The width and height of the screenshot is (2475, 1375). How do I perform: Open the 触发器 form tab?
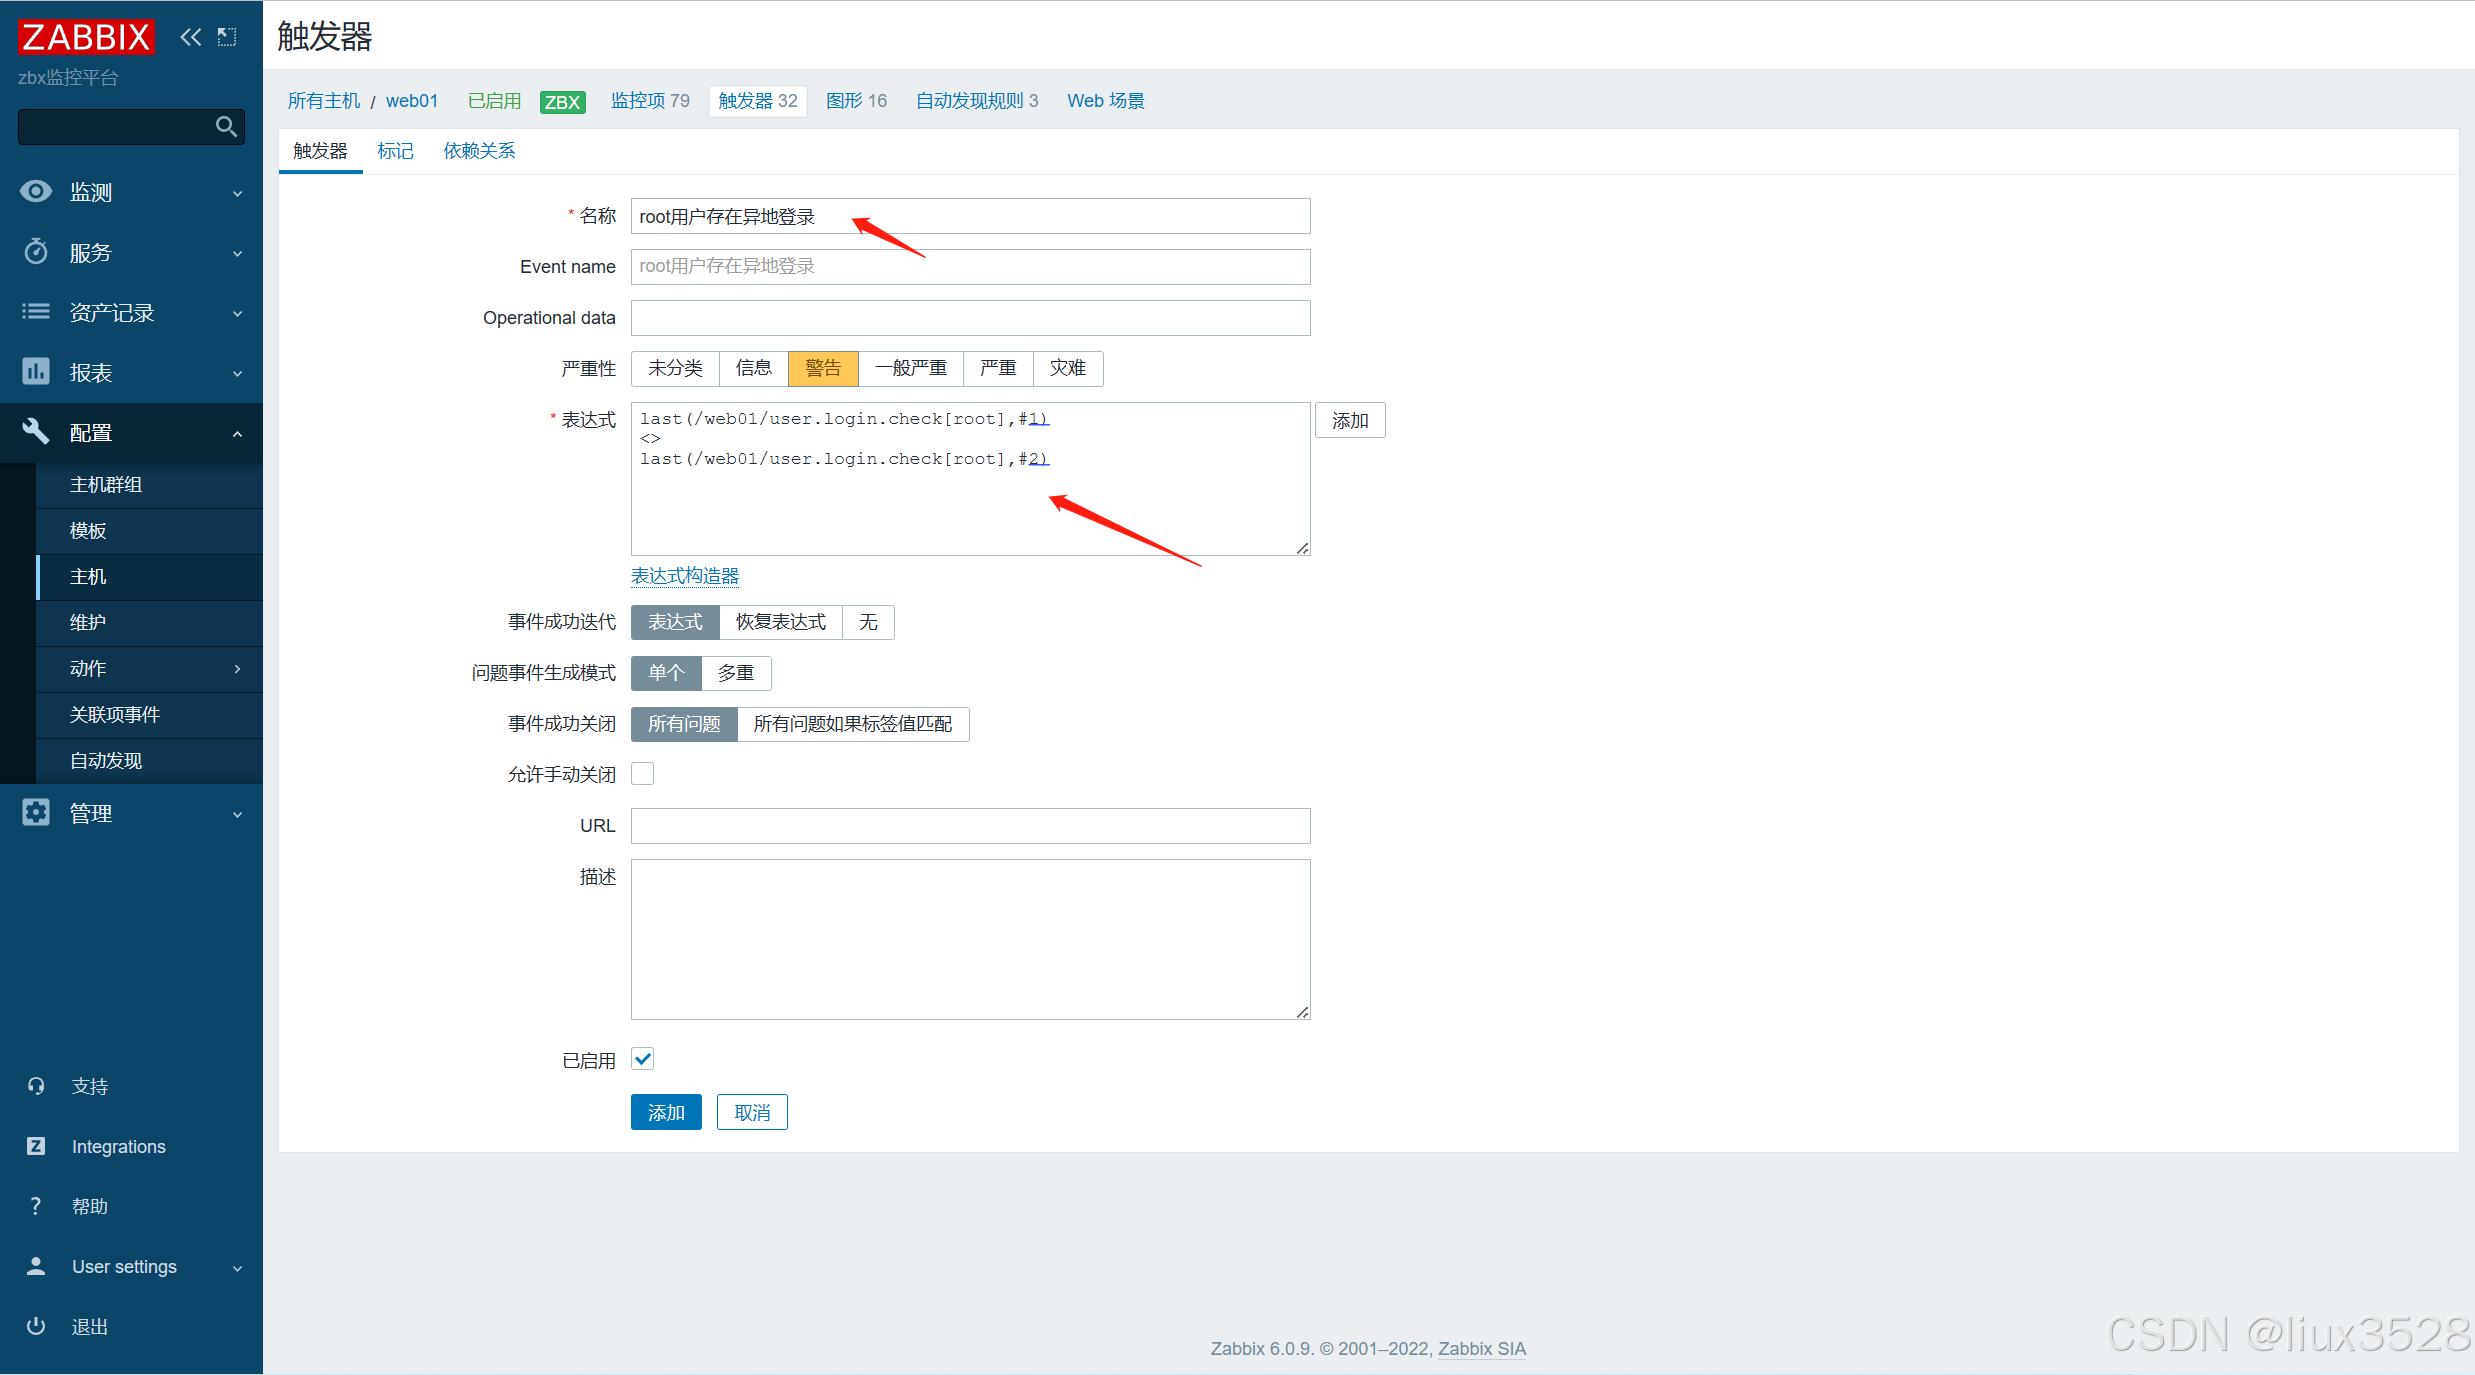[320, 151]
